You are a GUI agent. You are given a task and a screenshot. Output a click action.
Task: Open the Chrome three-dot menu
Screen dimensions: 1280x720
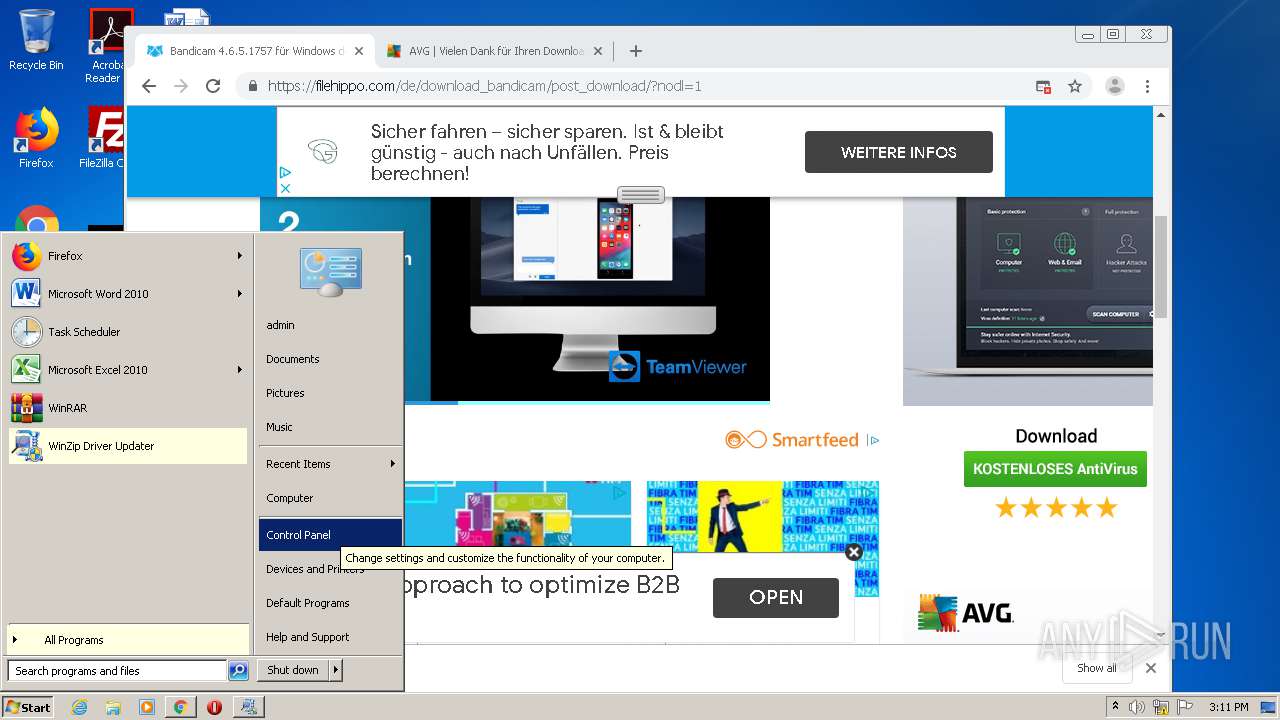[x=1147, y=86]
